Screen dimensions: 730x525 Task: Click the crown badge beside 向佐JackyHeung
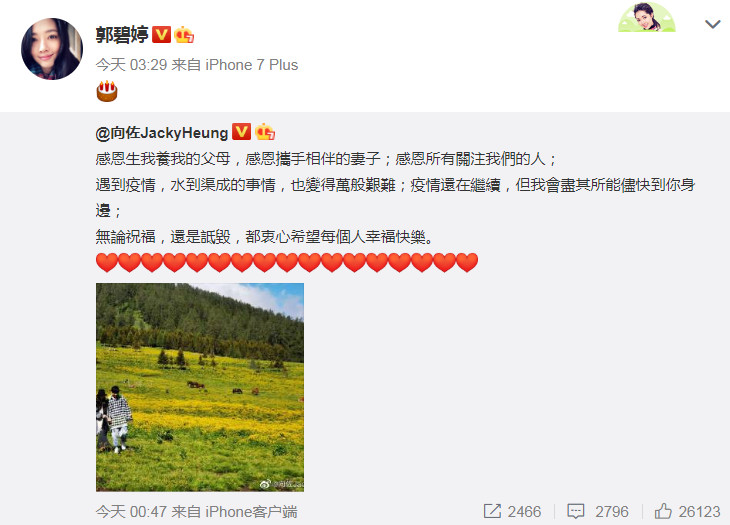264,132
